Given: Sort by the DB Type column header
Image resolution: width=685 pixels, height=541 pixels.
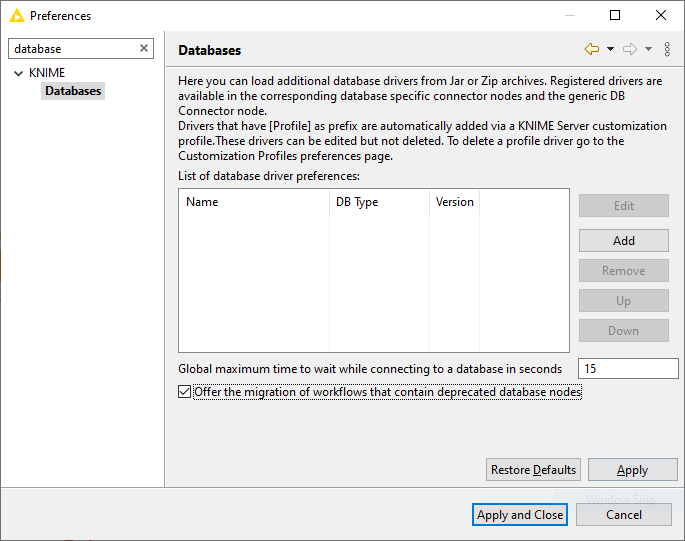Looking at the screenshot, I should [x=380, y=202].
